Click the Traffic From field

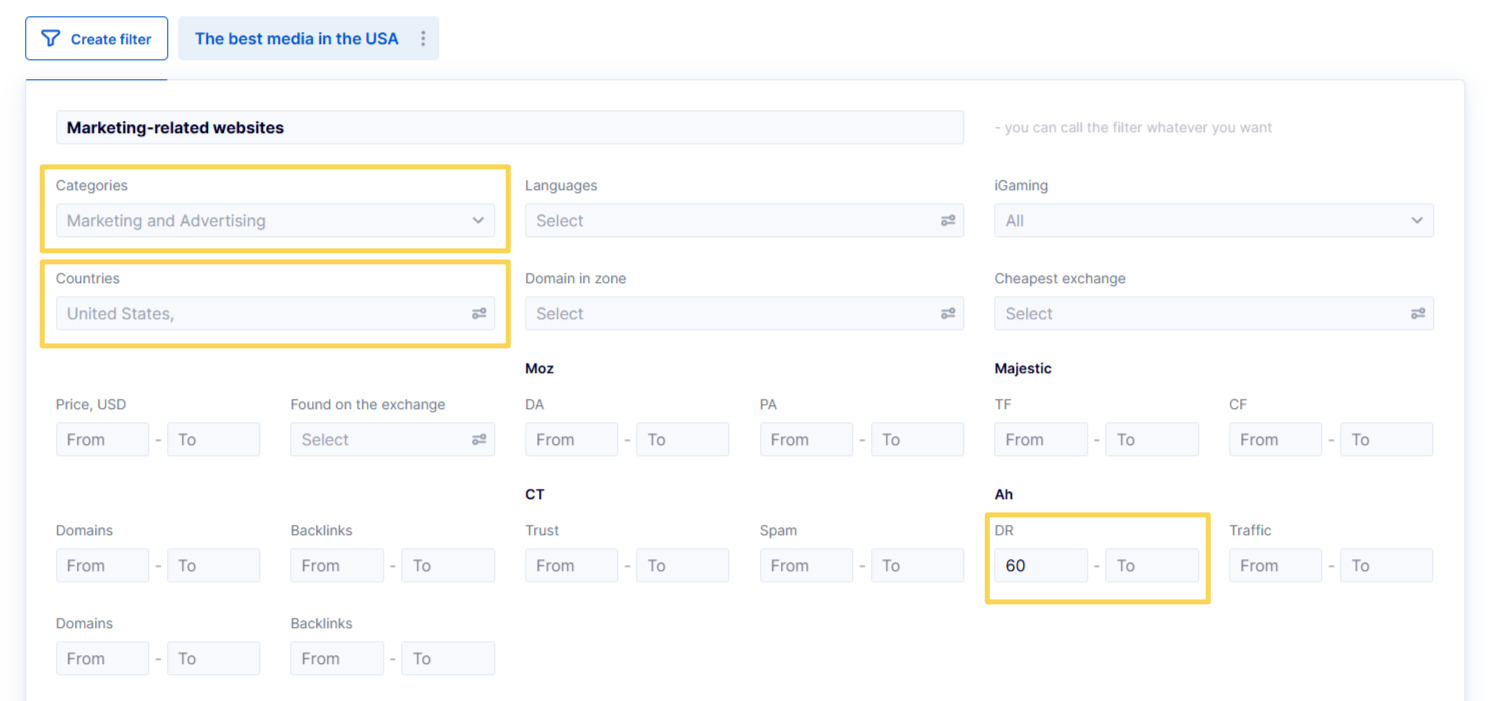tap(1275, 566)
